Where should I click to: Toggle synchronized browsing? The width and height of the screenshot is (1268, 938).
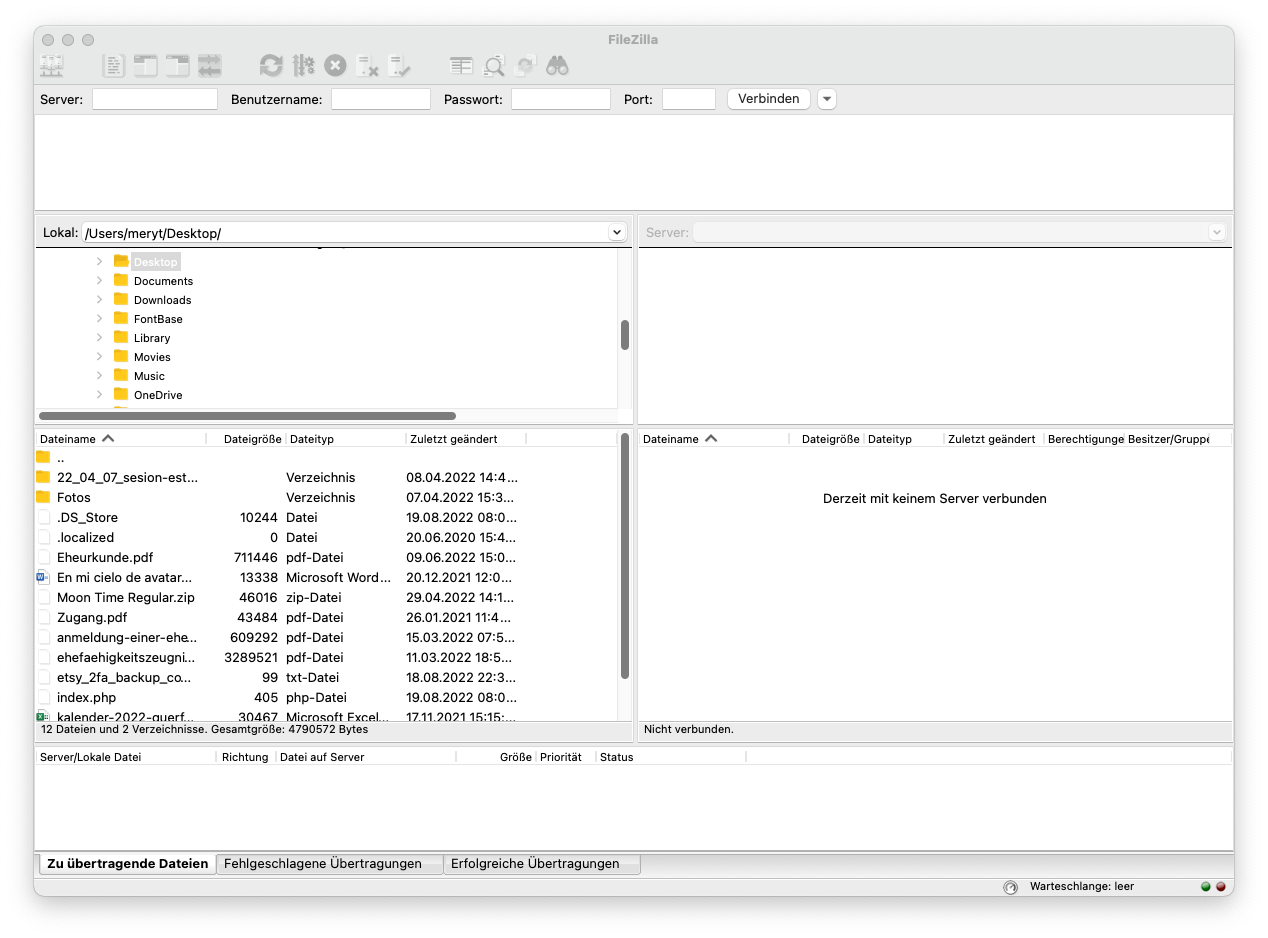pyautogui.click(x=525, y=65)
